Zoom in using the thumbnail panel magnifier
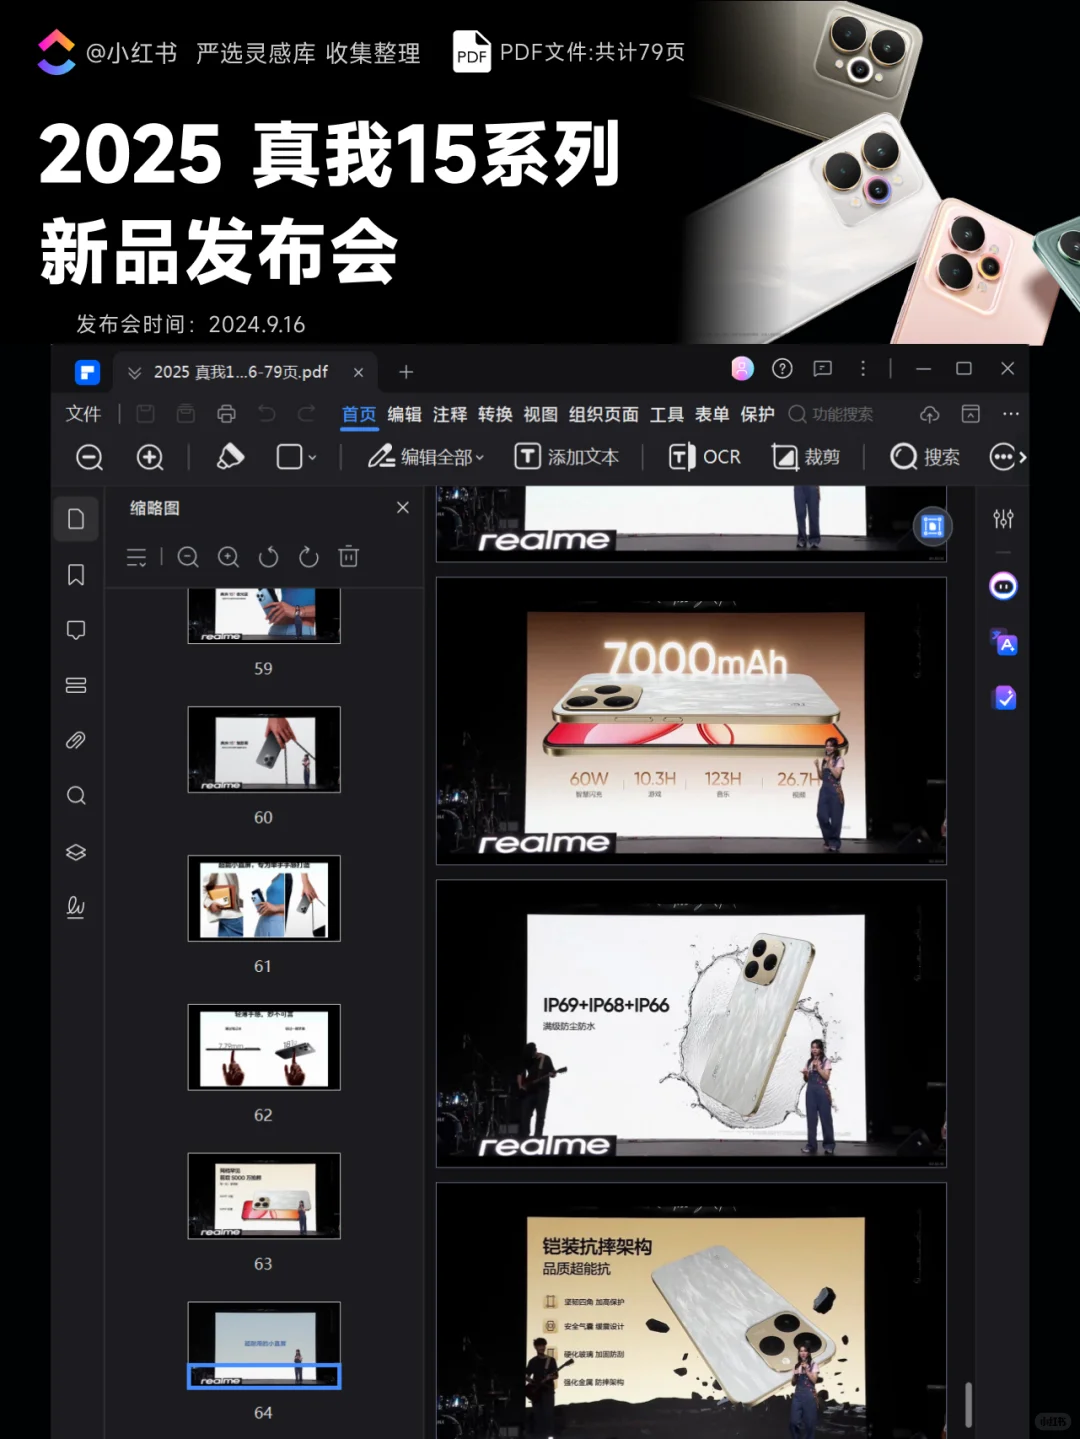1080x1439 pixels. click(x=228, y=557)
